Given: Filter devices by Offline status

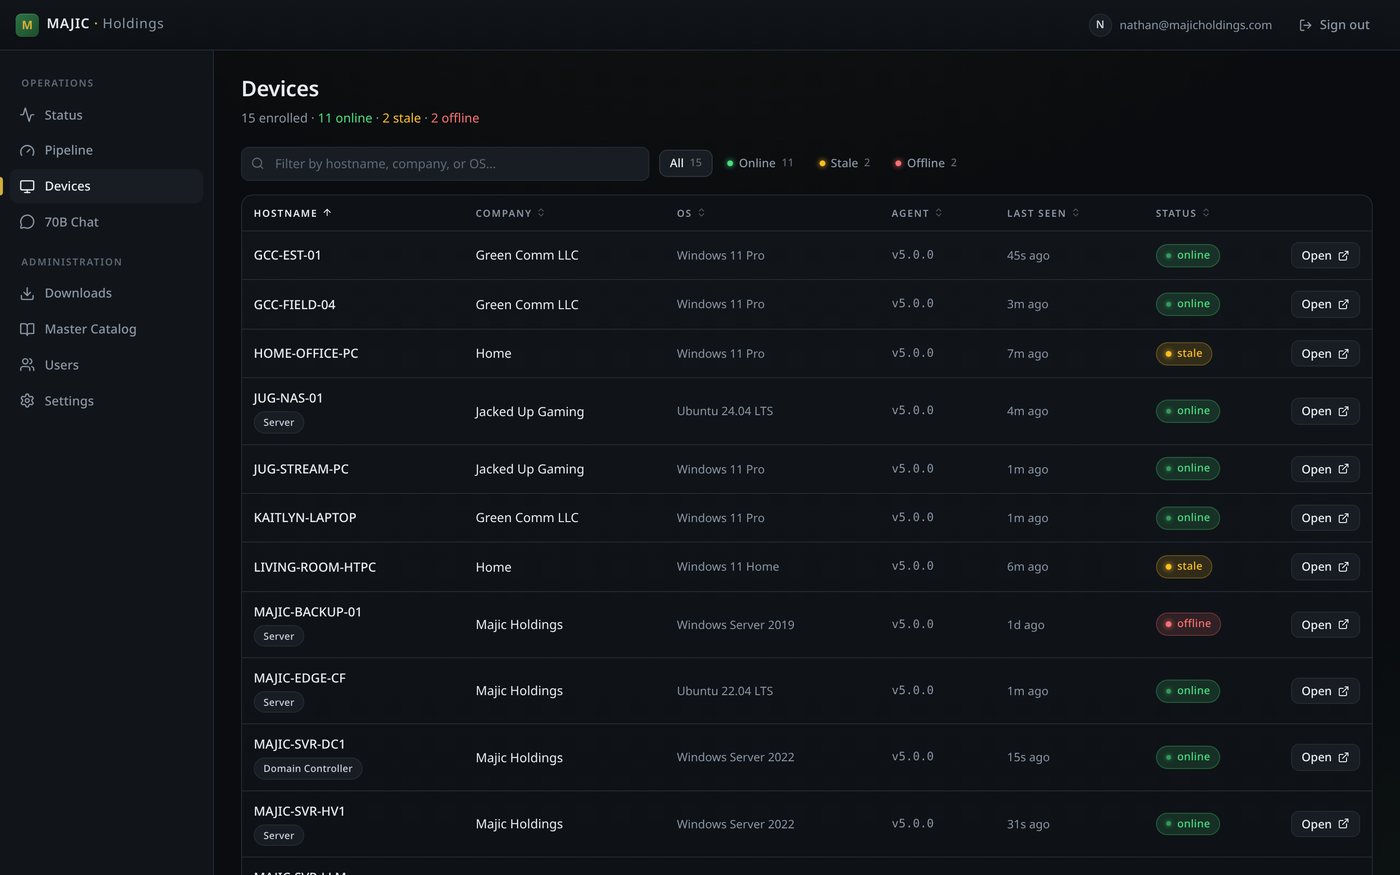Looking at the screenshot, I should pyautogui.click(x=925, y=163).
